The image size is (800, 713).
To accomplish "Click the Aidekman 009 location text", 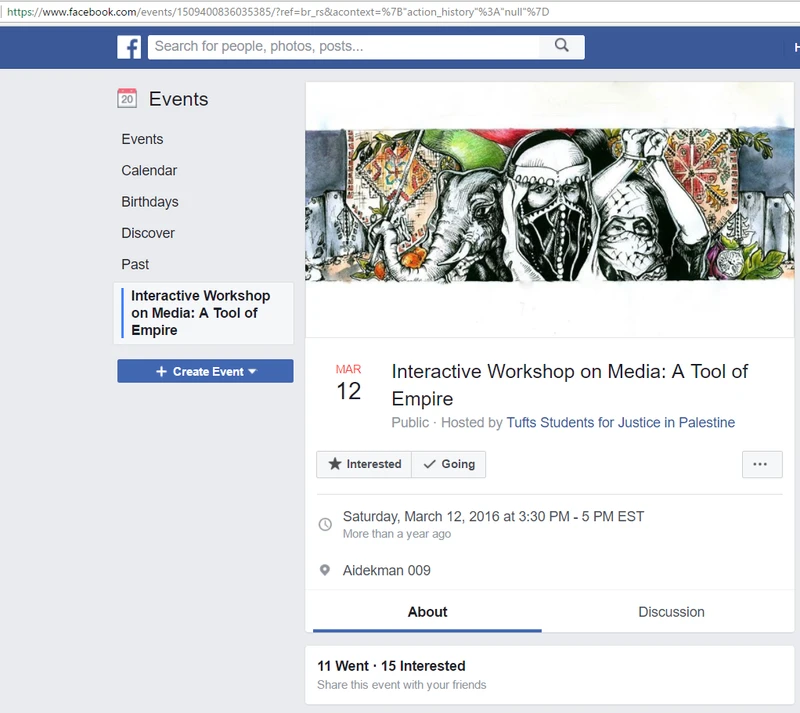I will click(387, 570).
